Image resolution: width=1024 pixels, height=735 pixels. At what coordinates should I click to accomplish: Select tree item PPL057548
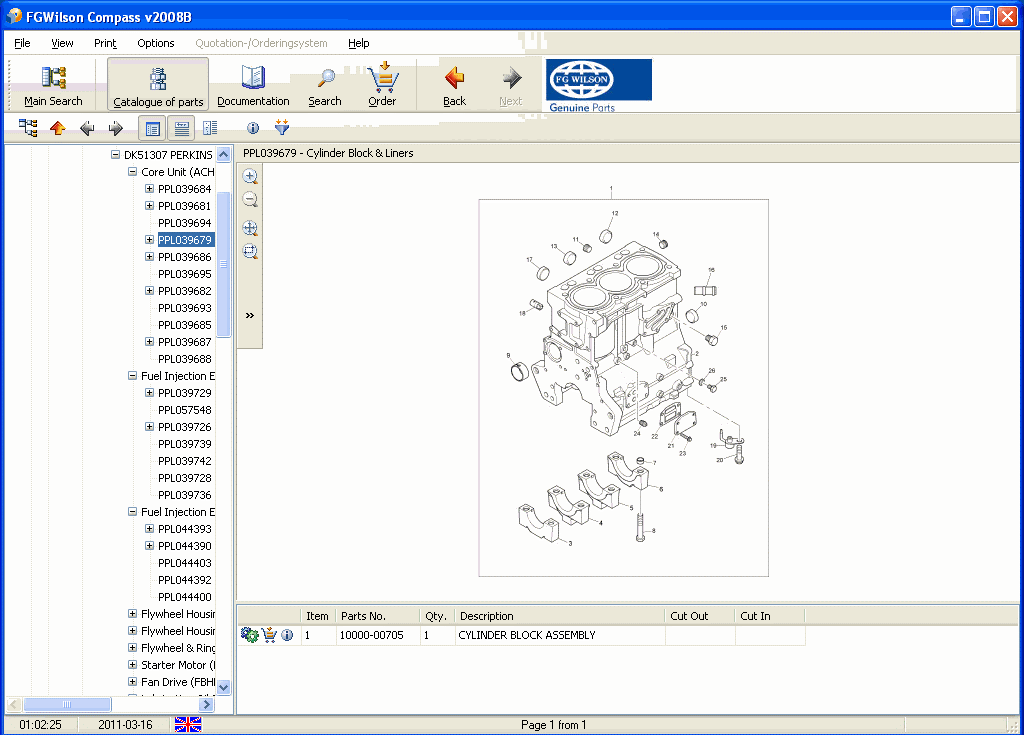tap(185, 410)
